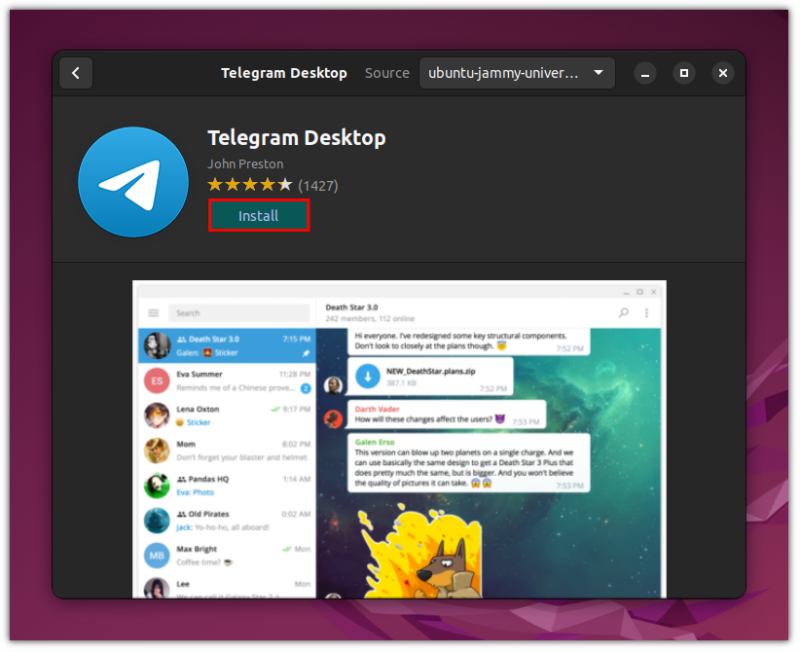This screenshot has height=652, width=800.
Task: Close the Software window
Action: click(x=722, y=73)
